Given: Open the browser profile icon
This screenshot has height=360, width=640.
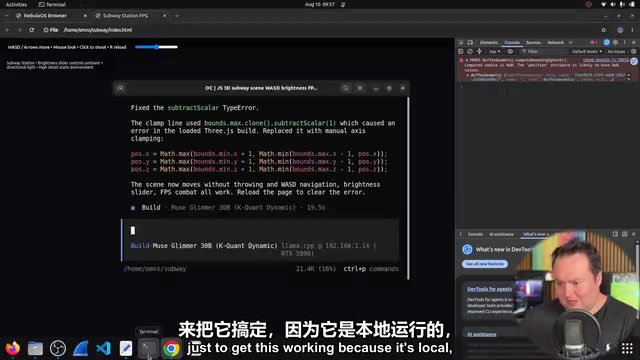Looking at the screenshot, I should point(620,30).
